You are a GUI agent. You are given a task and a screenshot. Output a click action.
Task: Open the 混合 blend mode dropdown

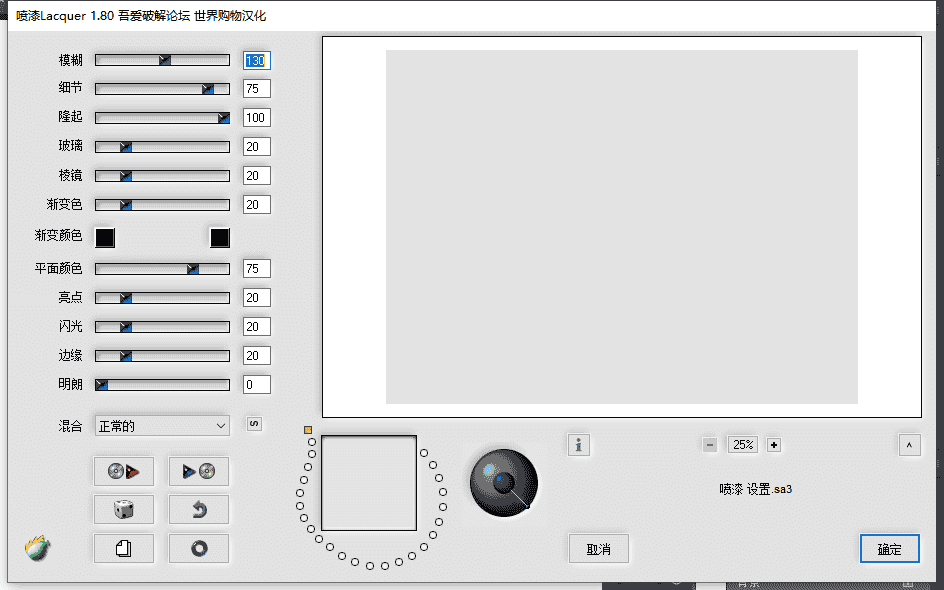click(162, 426)
